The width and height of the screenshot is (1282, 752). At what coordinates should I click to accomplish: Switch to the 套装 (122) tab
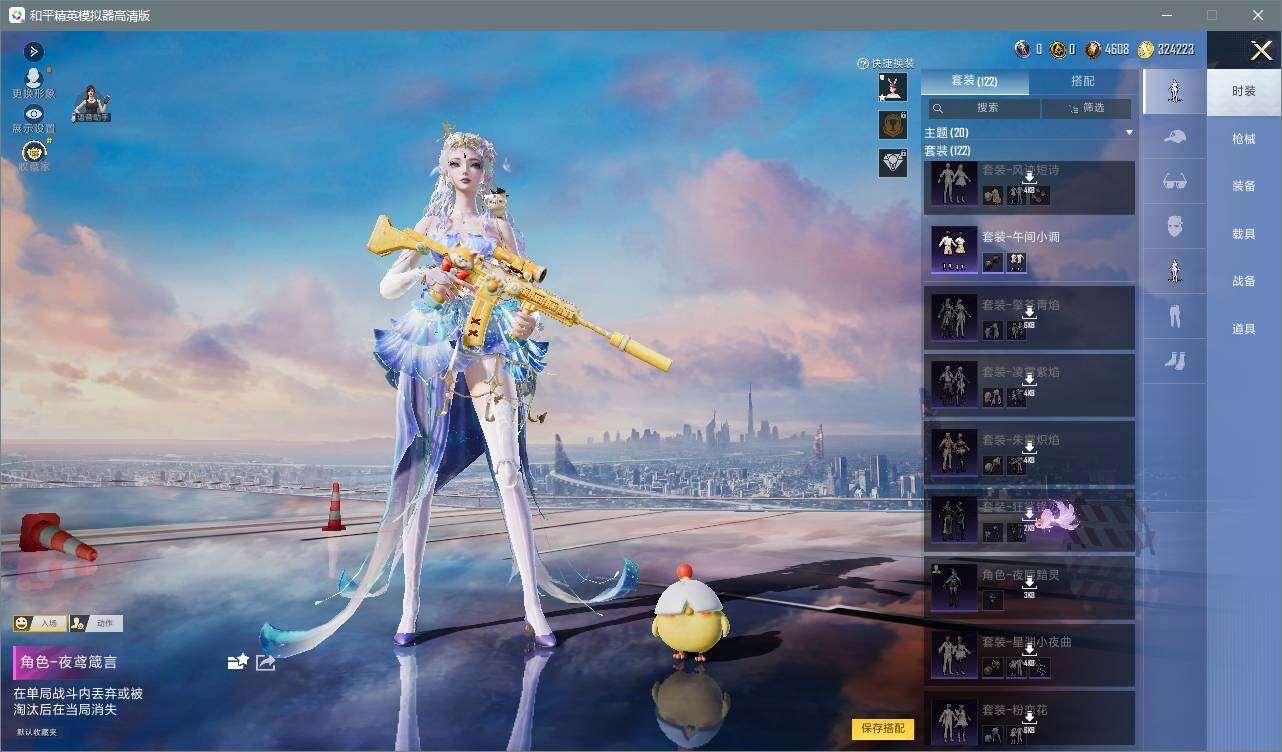tap(974, 81)
